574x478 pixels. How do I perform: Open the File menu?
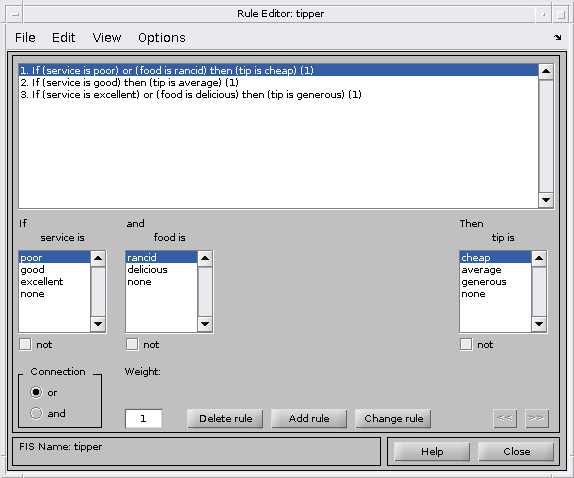click(x=25, y=38)
